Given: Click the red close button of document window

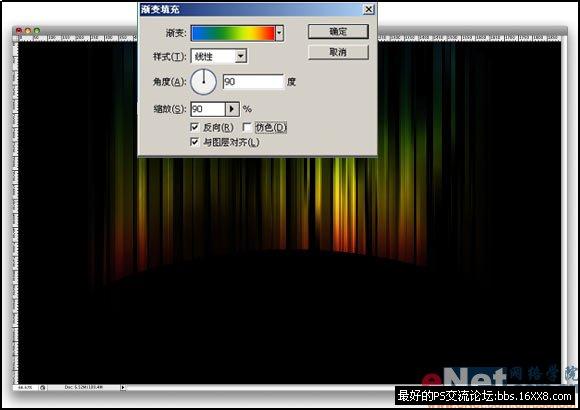Looking at the screenshot, I should (19, 30).
